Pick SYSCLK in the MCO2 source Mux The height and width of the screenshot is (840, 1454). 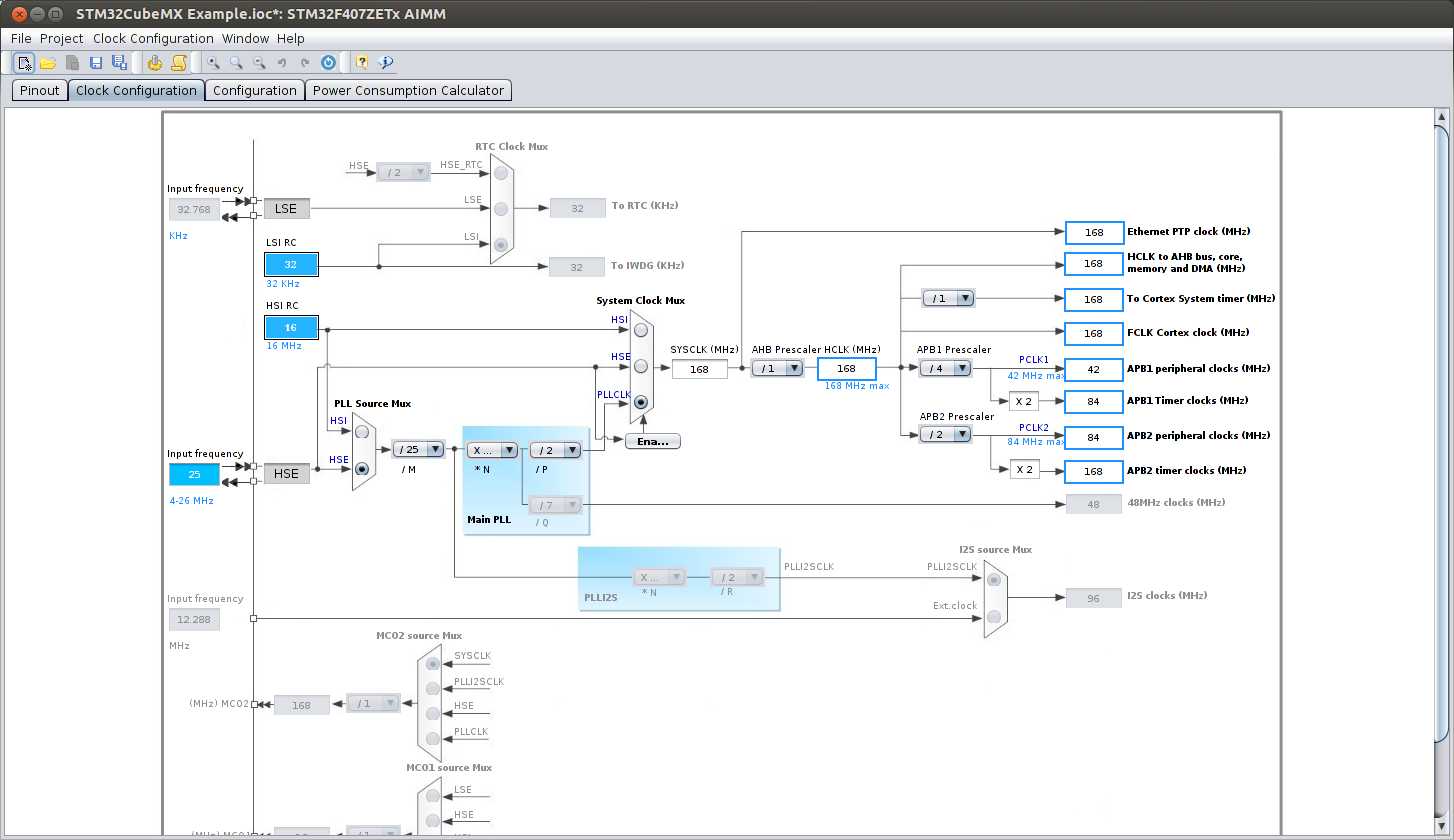(x=432, y=663)
